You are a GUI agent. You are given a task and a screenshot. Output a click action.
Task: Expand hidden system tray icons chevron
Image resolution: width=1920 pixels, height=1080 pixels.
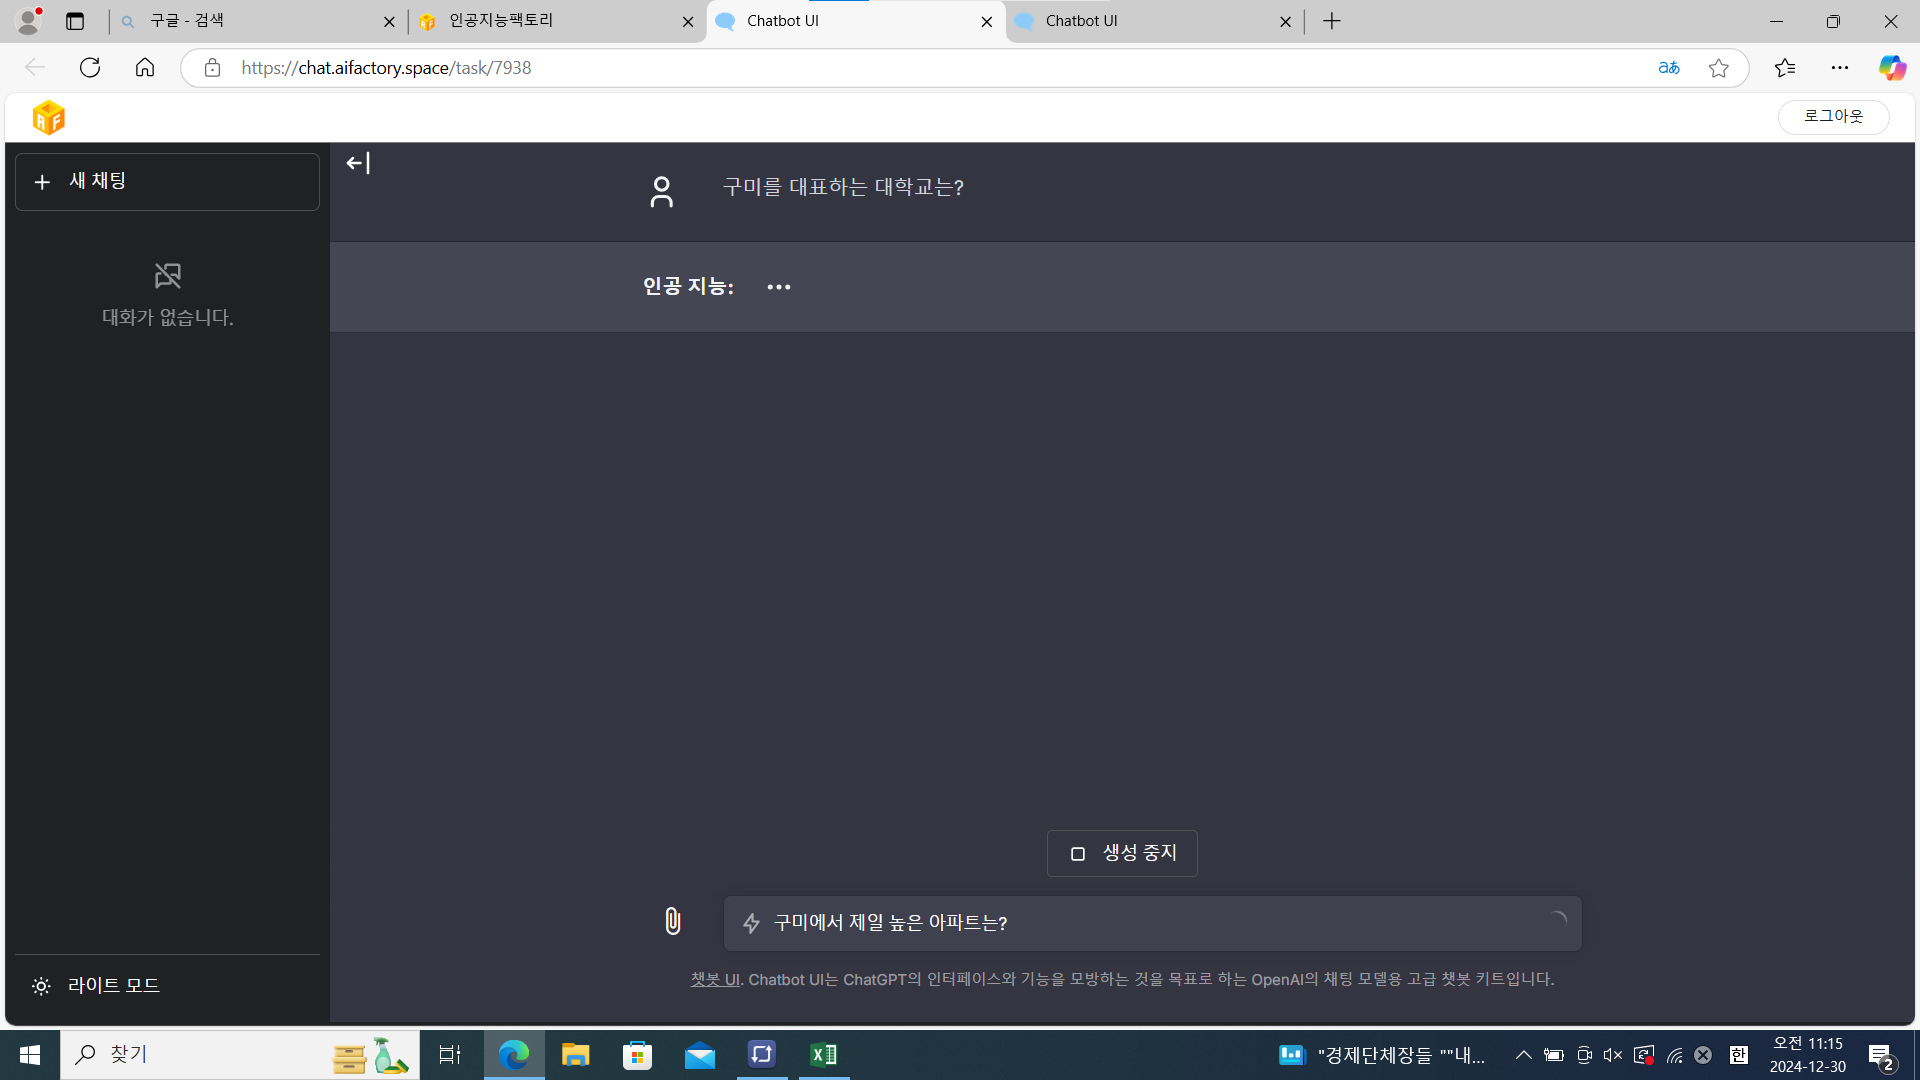1523,1055
